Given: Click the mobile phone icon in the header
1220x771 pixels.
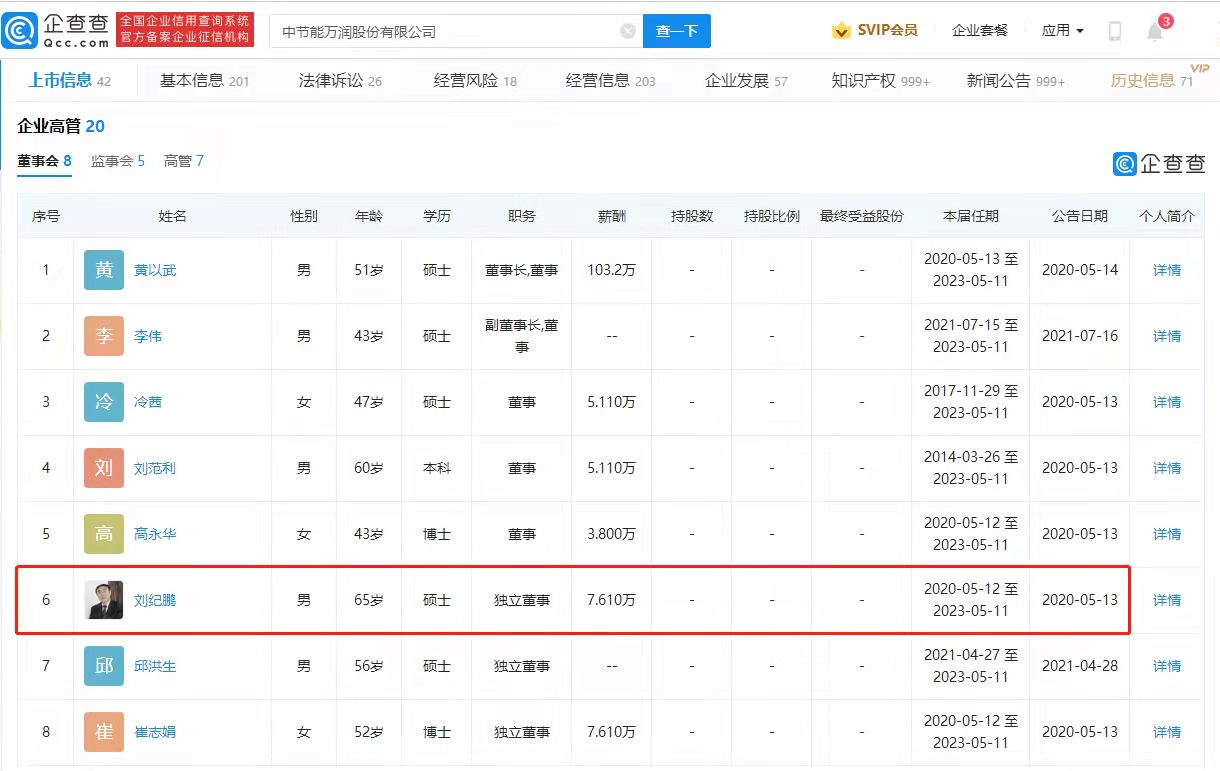Looking at the screenshot, I should pos(1115,31).
